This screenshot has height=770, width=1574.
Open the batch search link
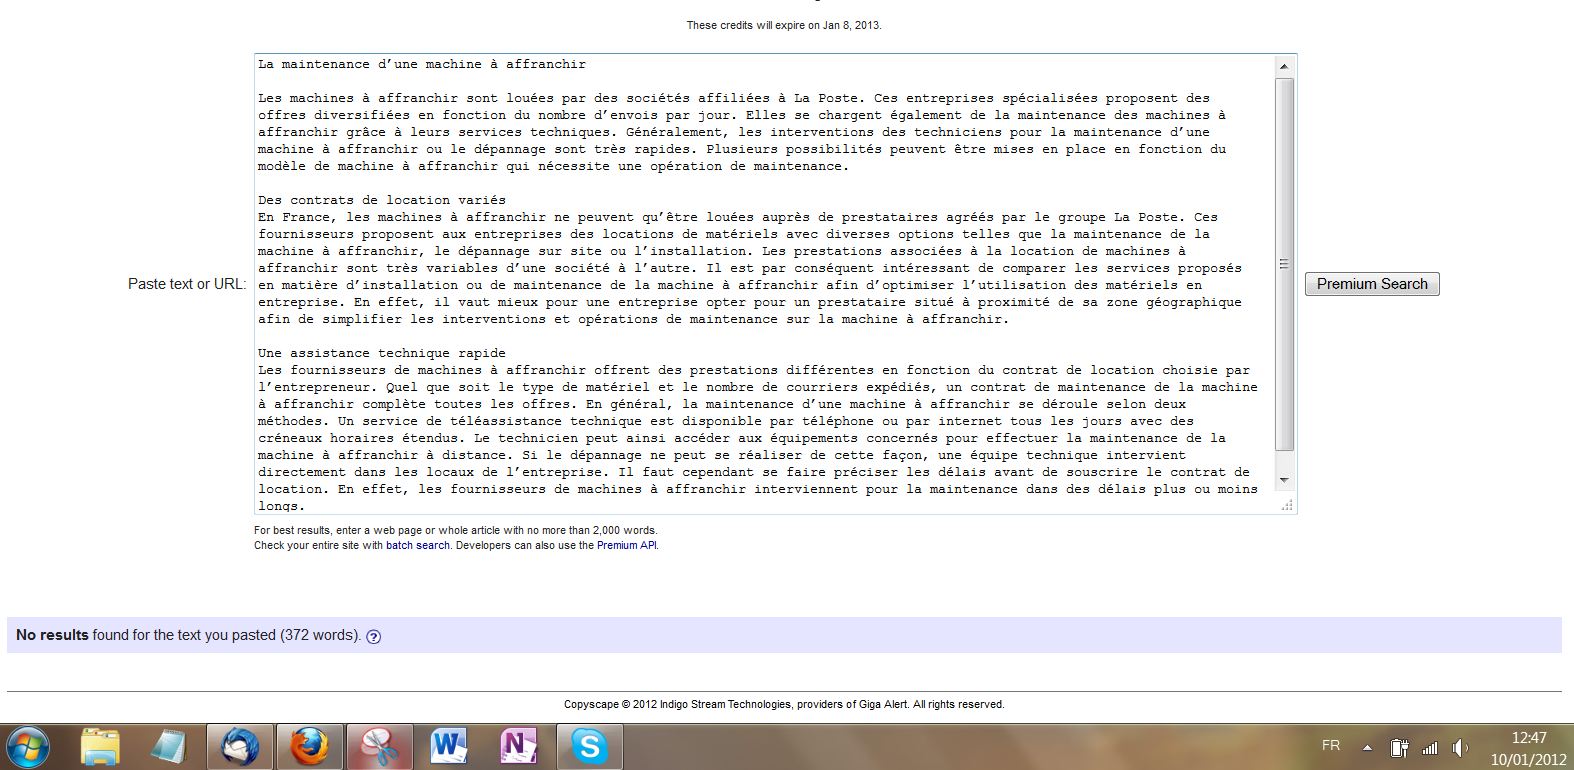(x=417, y=546)
